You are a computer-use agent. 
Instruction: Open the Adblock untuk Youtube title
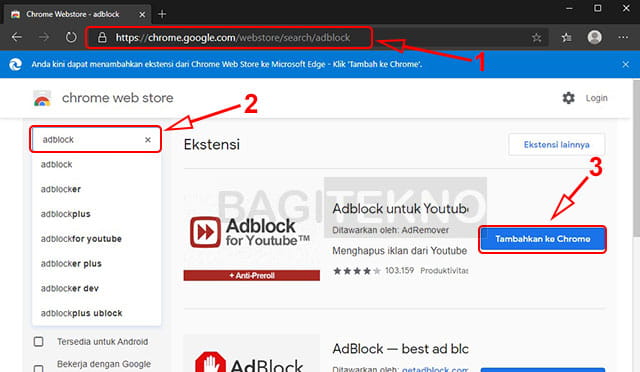tap(400, 209)
